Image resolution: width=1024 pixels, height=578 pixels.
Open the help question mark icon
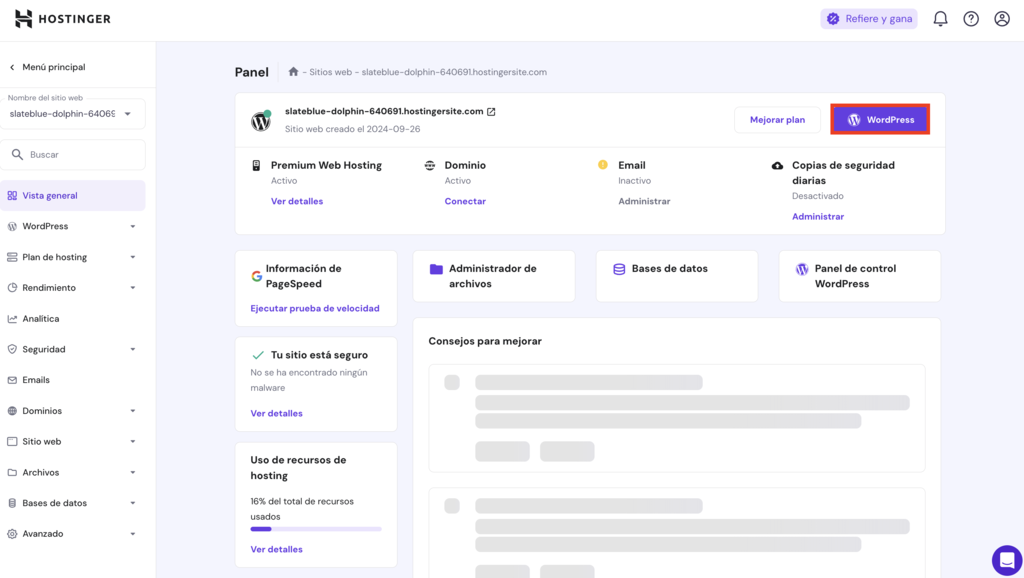coord(970,18)
